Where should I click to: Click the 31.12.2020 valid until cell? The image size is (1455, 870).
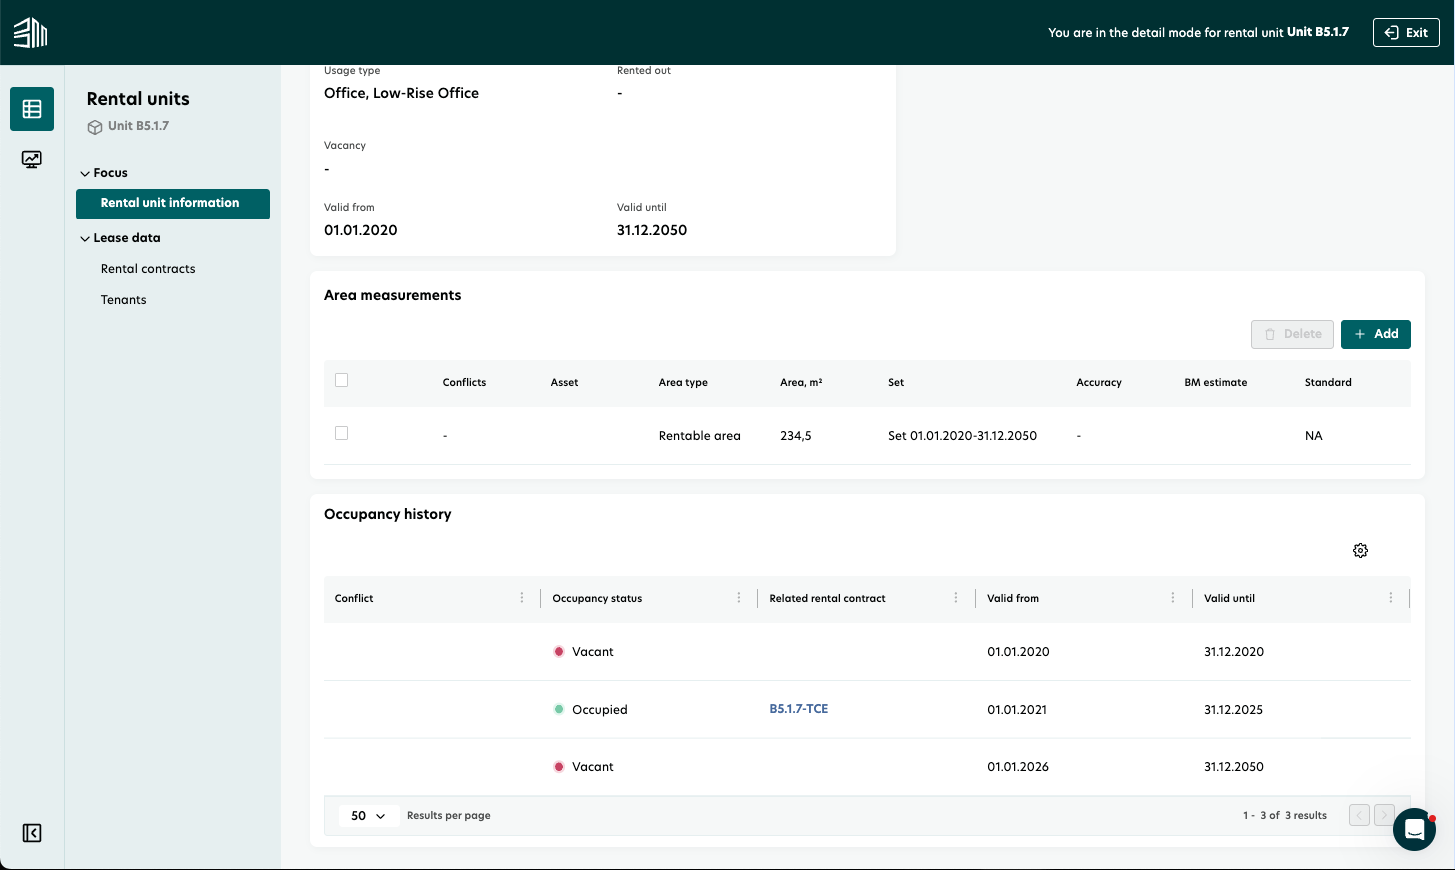tap(1234, 652)
